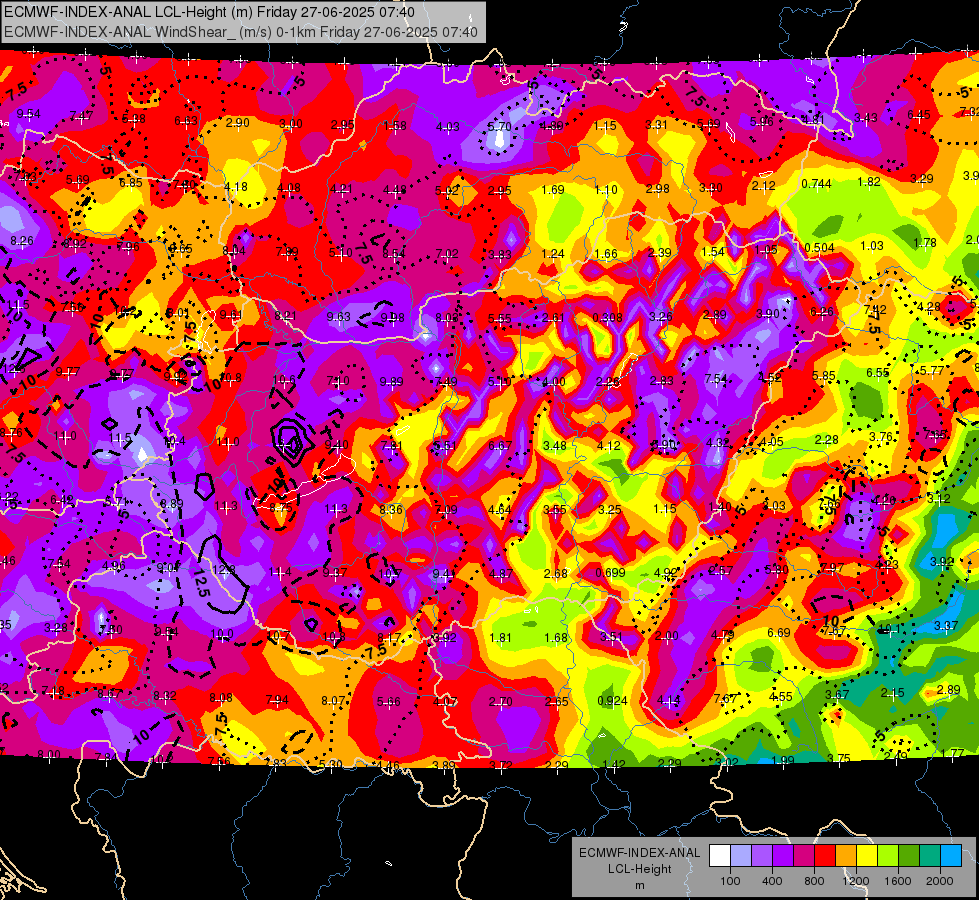Click the map value 5.85

[x=824, y=376]
